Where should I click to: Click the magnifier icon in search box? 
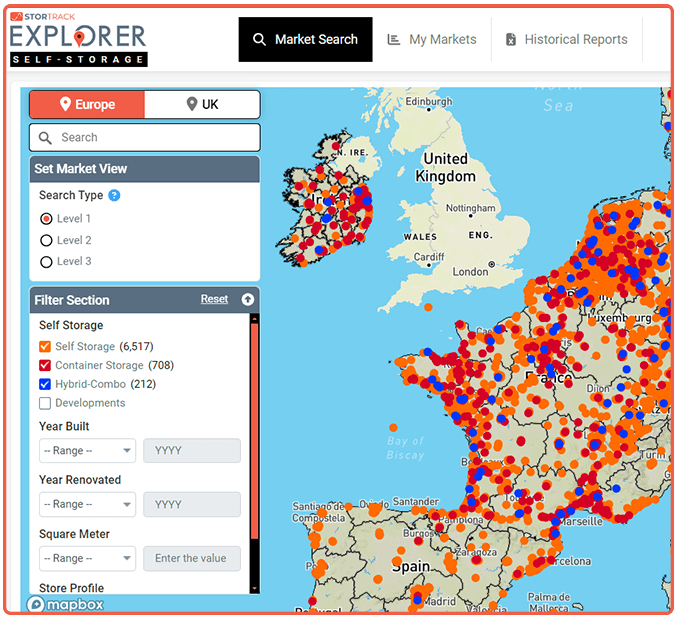45,138
